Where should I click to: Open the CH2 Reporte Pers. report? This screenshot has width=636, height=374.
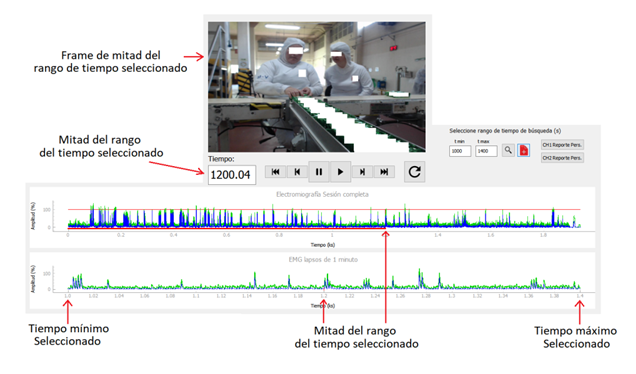click(562, 158)
